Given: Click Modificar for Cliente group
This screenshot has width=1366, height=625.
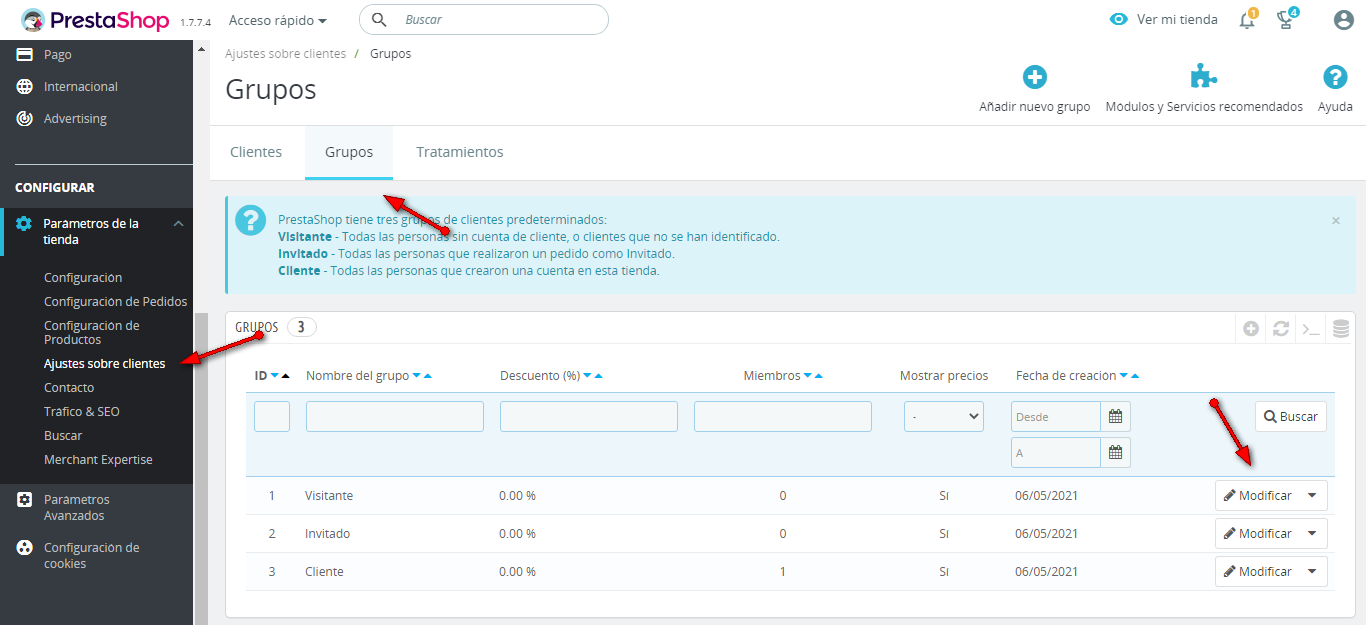Looking at the screenshot, I should pyautogui.click(x=1258, y=571).
